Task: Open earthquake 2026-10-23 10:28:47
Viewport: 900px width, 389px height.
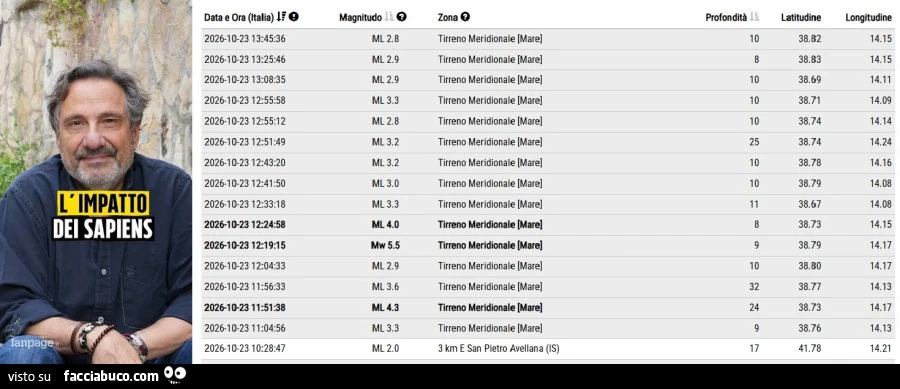Action: (x=548, y=348)
